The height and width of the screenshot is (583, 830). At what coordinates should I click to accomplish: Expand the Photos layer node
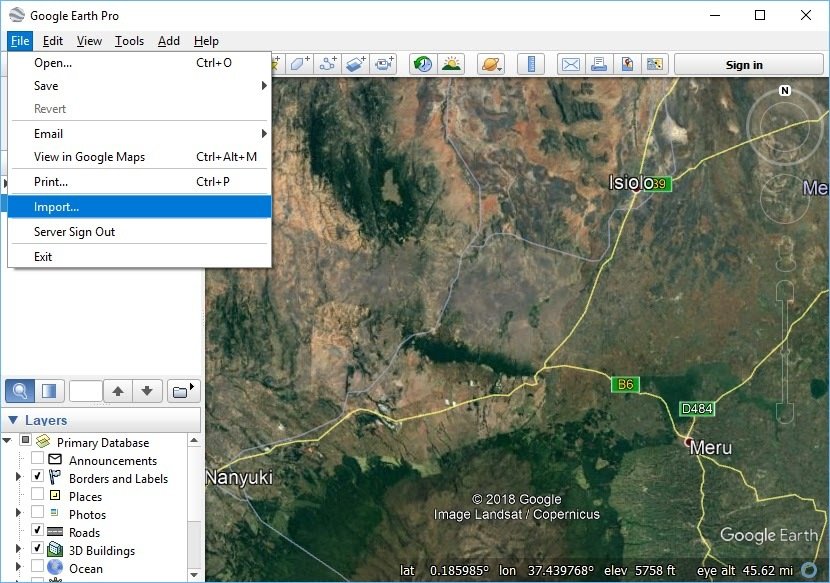pos(18,513)
